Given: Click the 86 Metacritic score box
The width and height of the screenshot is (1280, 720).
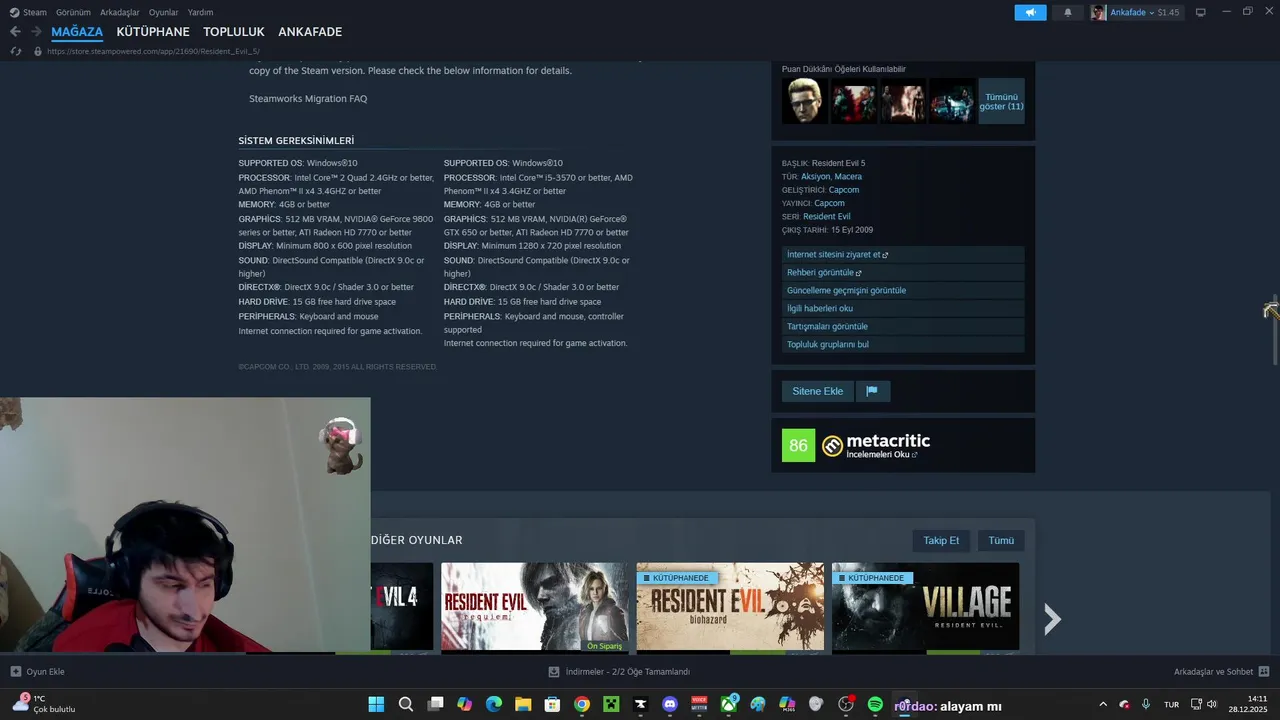Looking at the screenshot, I should point(798,445).
